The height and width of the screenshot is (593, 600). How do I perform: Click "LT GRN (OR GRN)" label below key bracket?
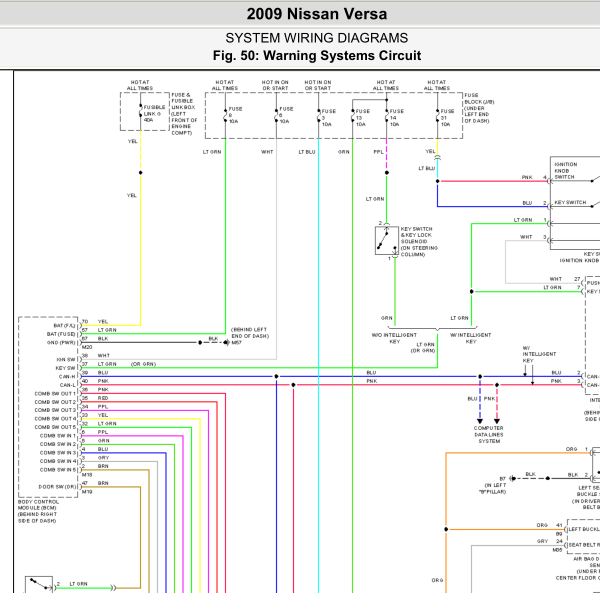pos(423,347)
